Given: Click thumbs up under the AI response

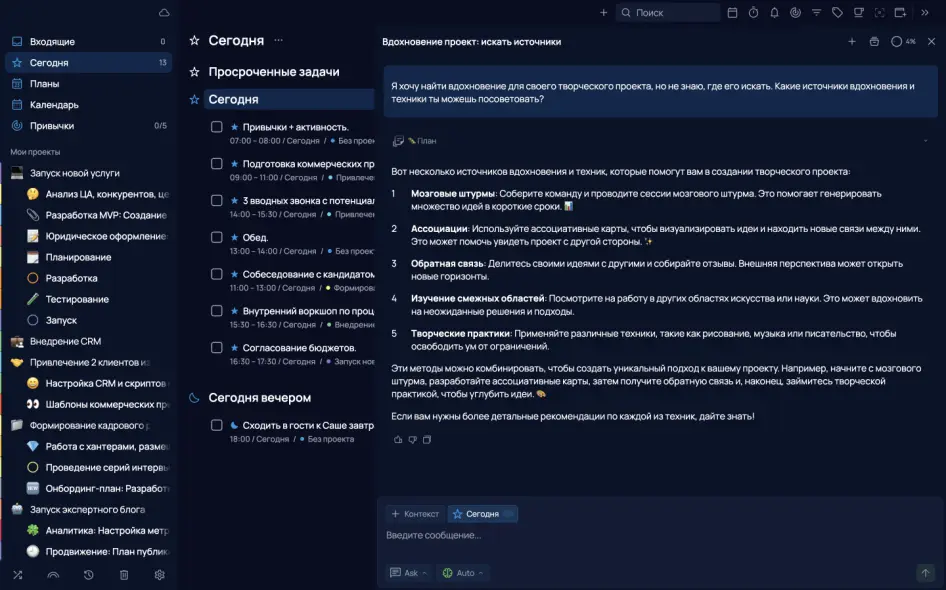Looking at the screenshot, I should 398,439.
